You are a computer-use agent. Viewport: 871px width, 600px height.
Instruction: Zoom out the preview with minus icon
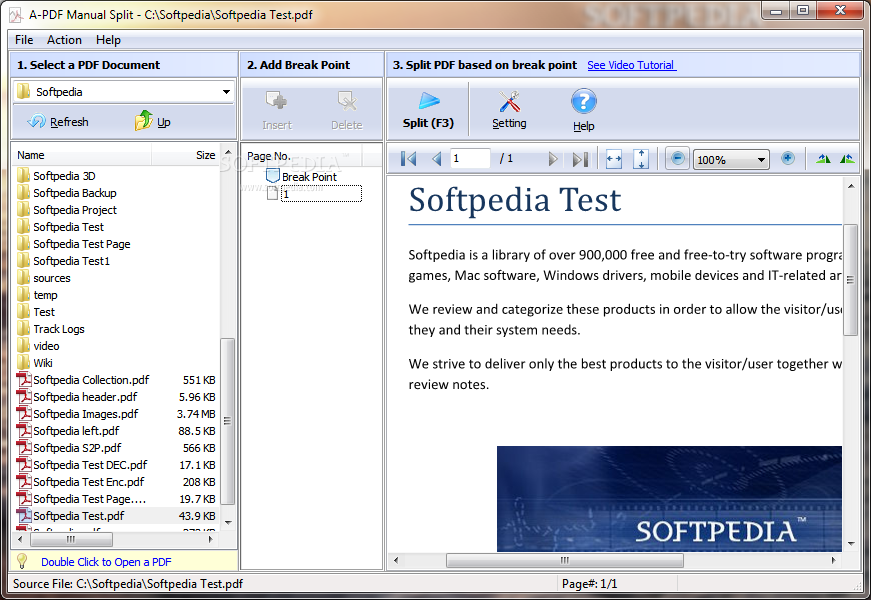677,159
